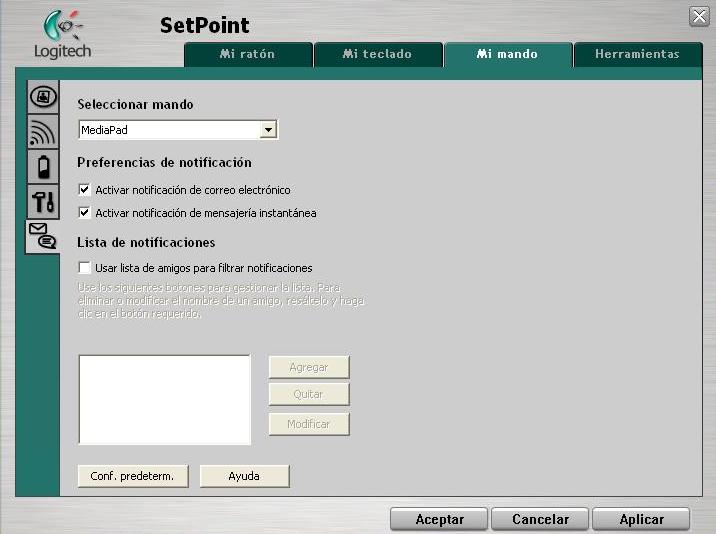Open the button settings sidebar icon

click(x=42, y=97)
